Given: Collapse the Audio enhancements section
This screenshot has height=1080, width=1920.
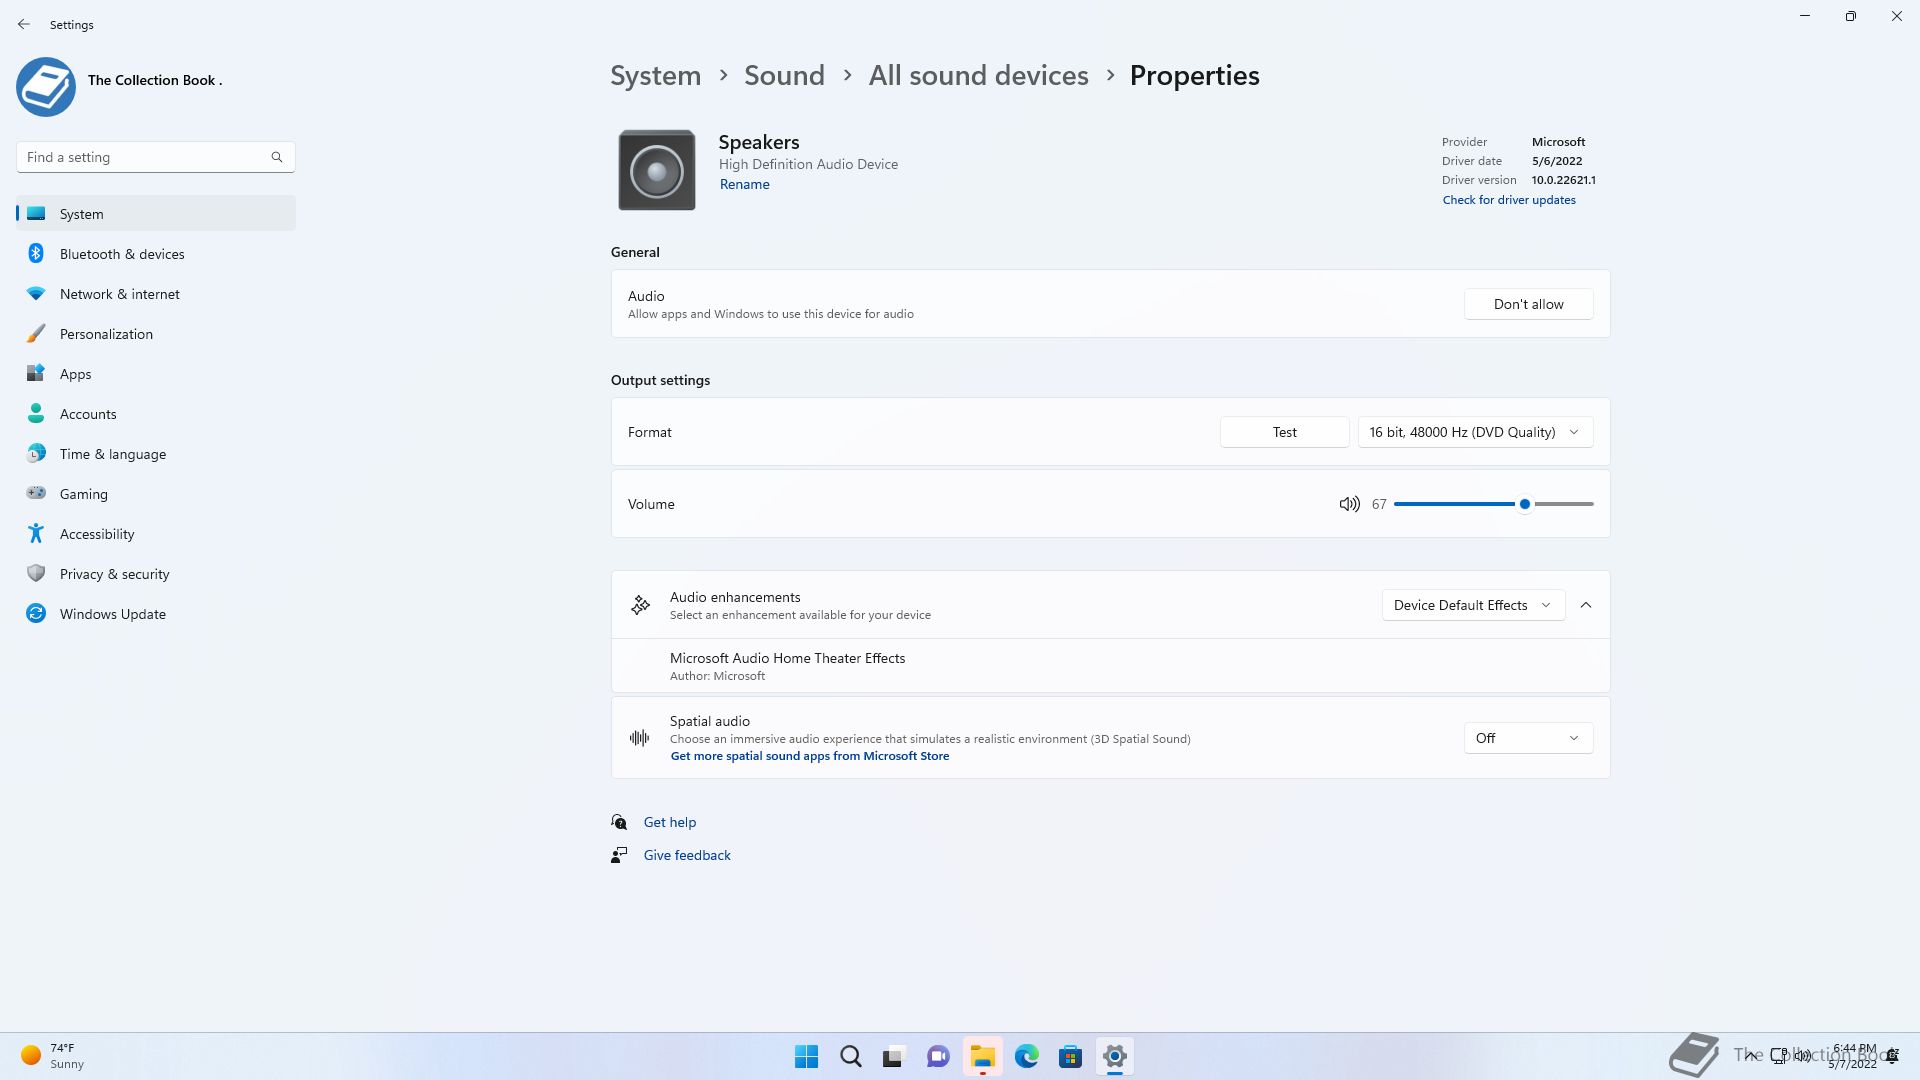Looking at the screenshot, I should click(1586, 605).
